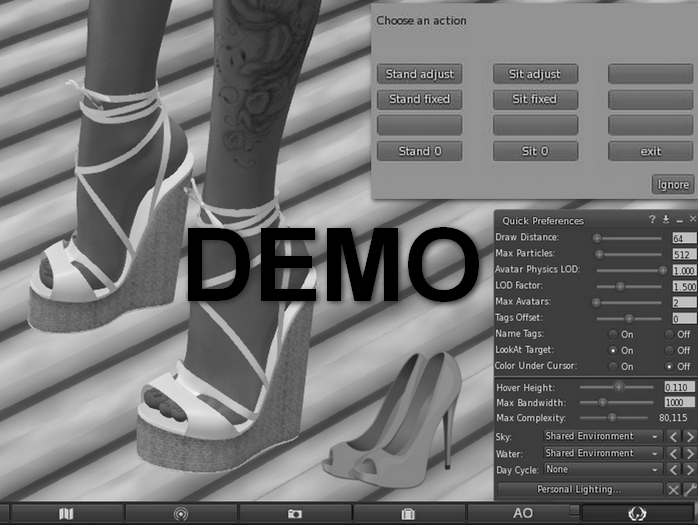
Task: Click the Sit adjust button
Action: click(x=535, y=74)
